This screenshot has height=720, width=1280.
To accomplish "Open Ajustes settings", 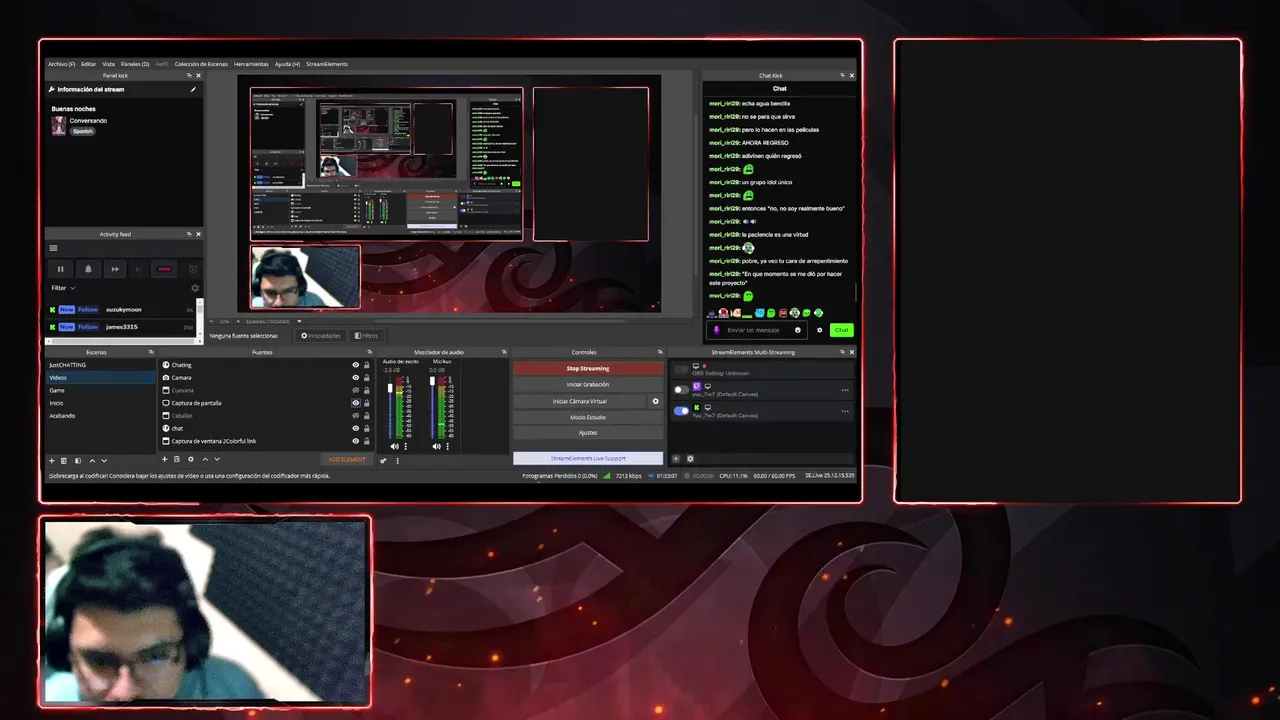I will click(588, 433).
